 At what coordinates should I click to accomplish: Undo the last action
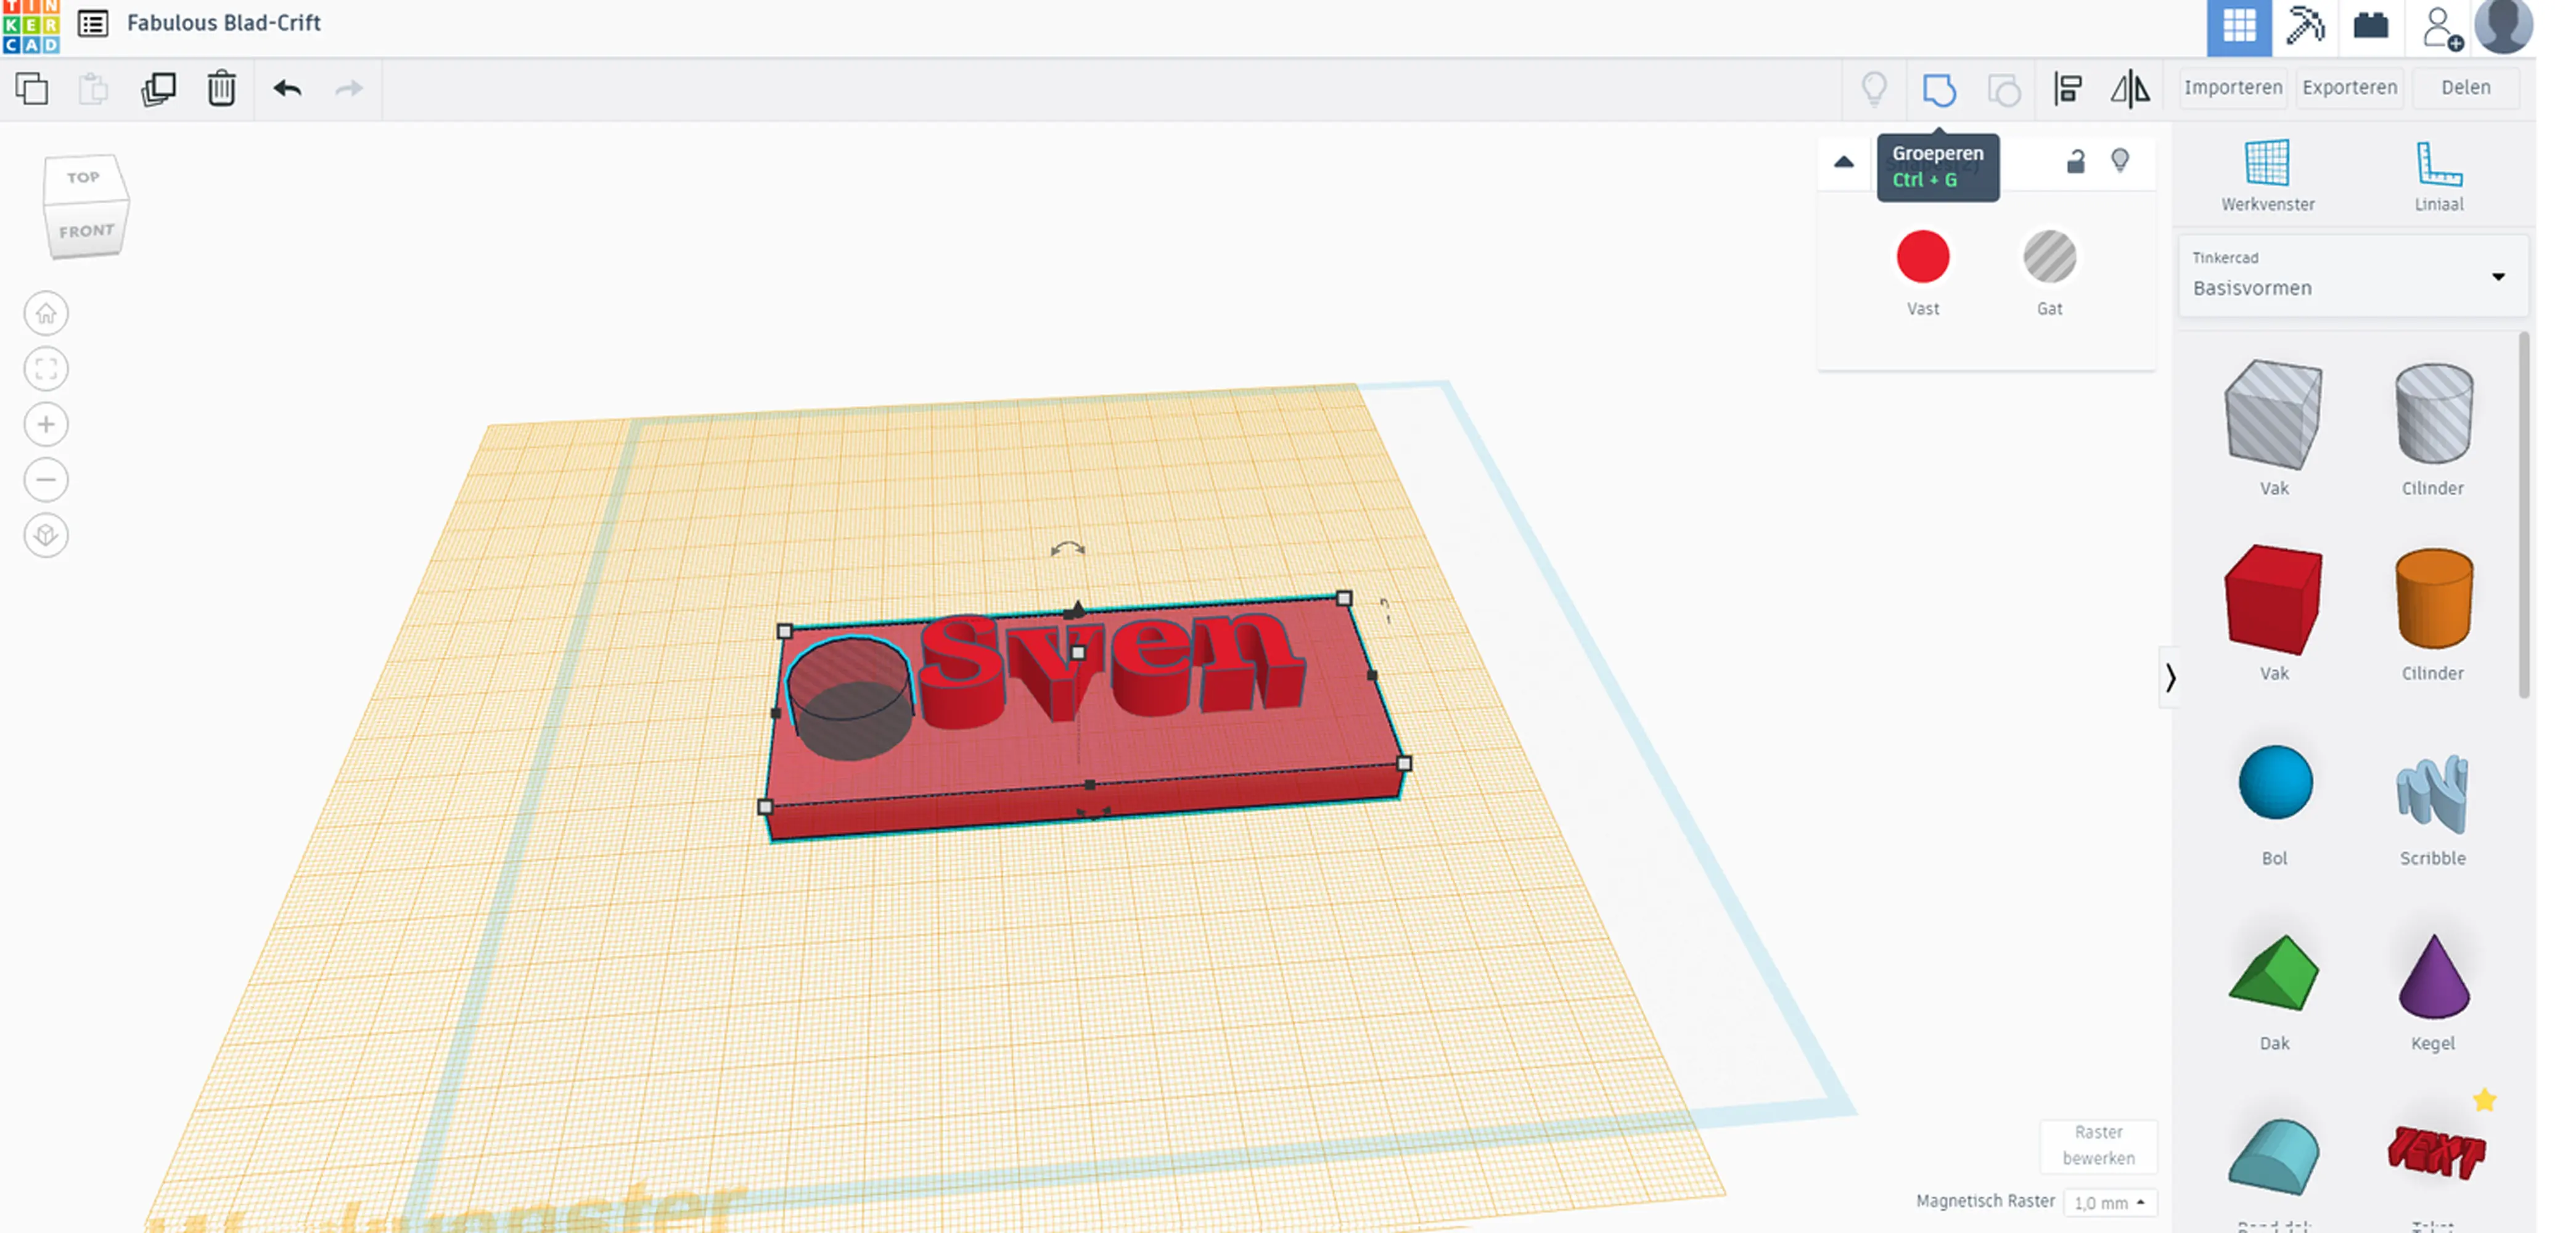click(x=287, y=89)
